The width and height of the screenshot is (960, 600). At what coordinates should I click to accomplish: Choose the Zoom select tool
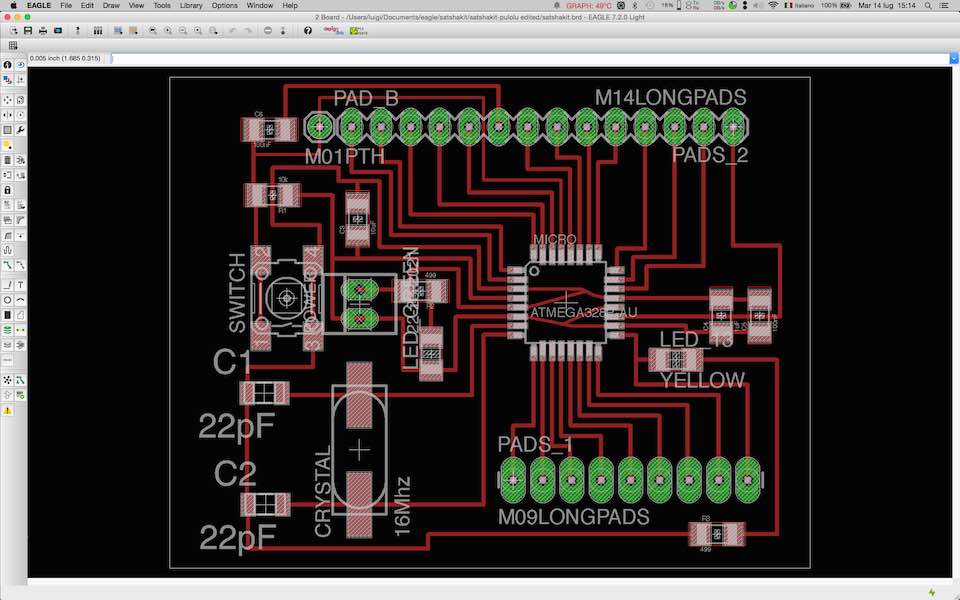(212, 31)
